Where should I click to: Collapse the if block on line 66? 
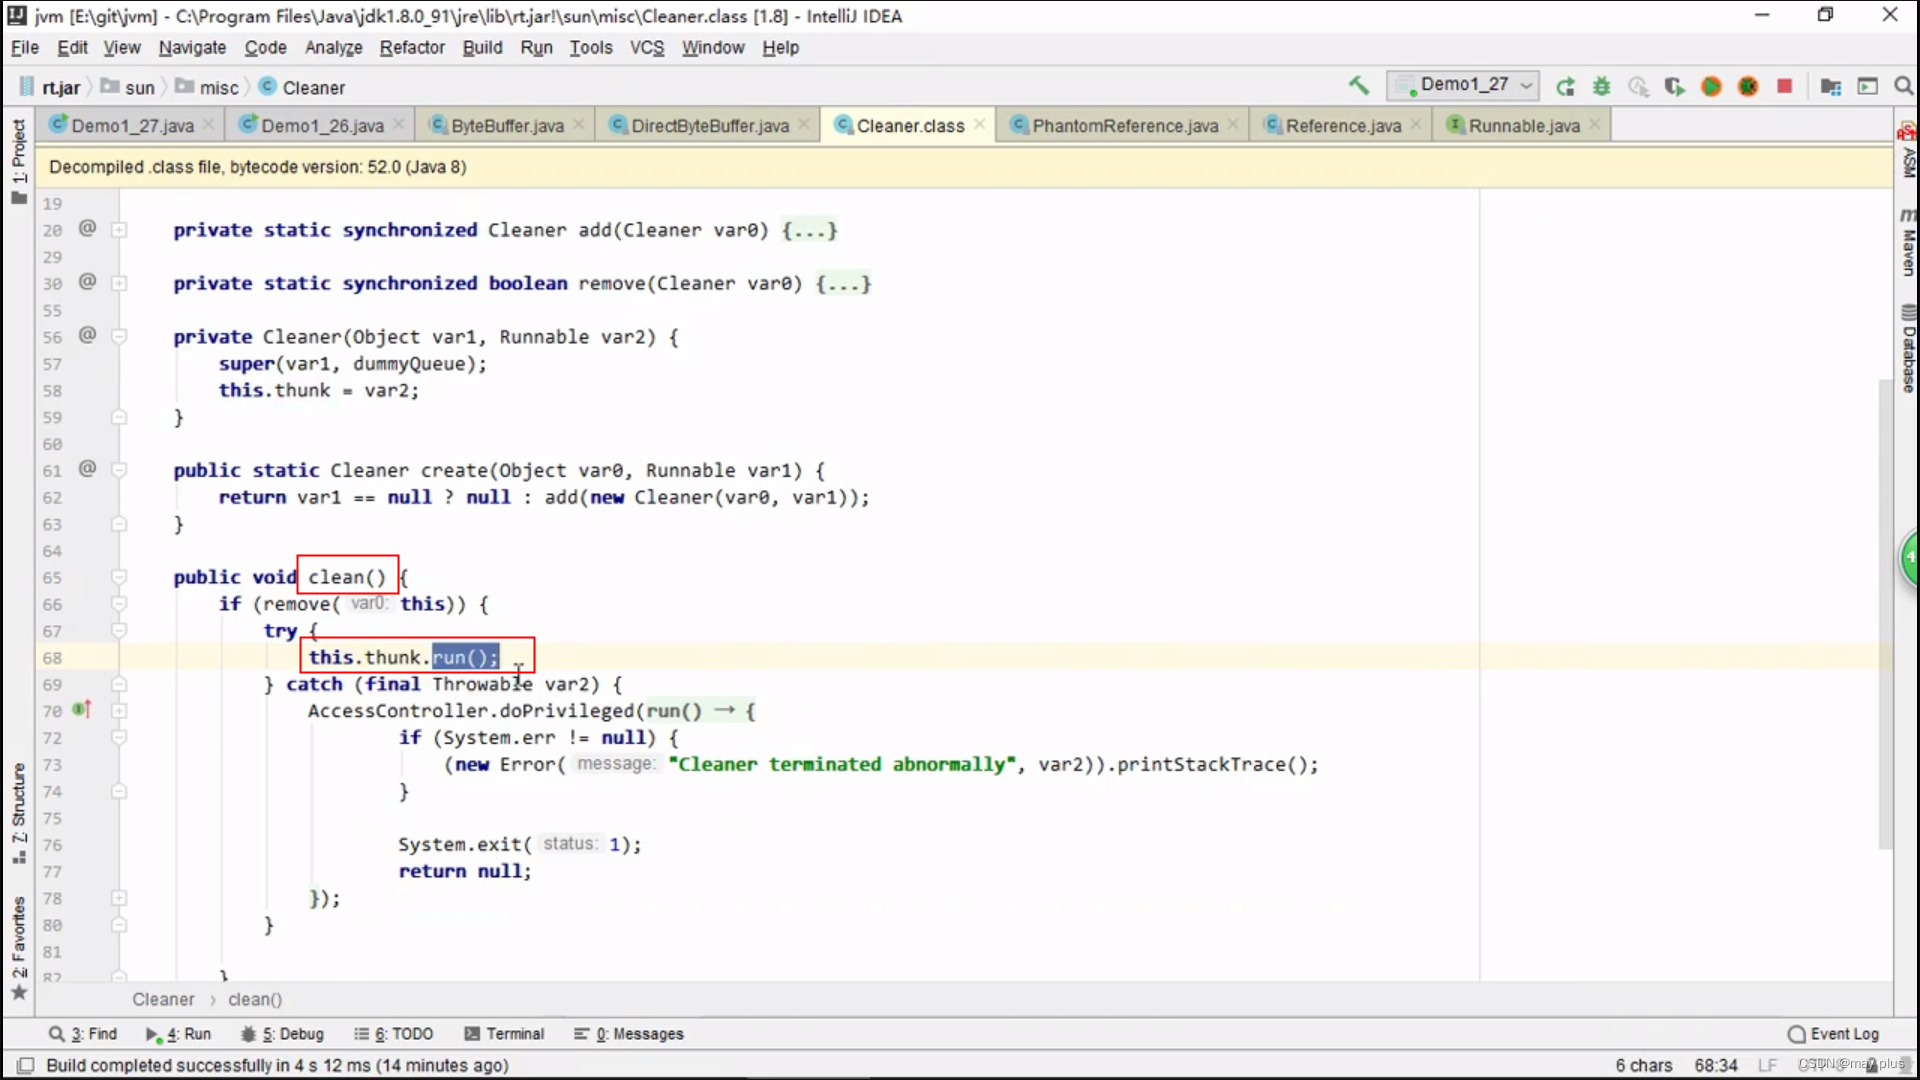[119, 604]
